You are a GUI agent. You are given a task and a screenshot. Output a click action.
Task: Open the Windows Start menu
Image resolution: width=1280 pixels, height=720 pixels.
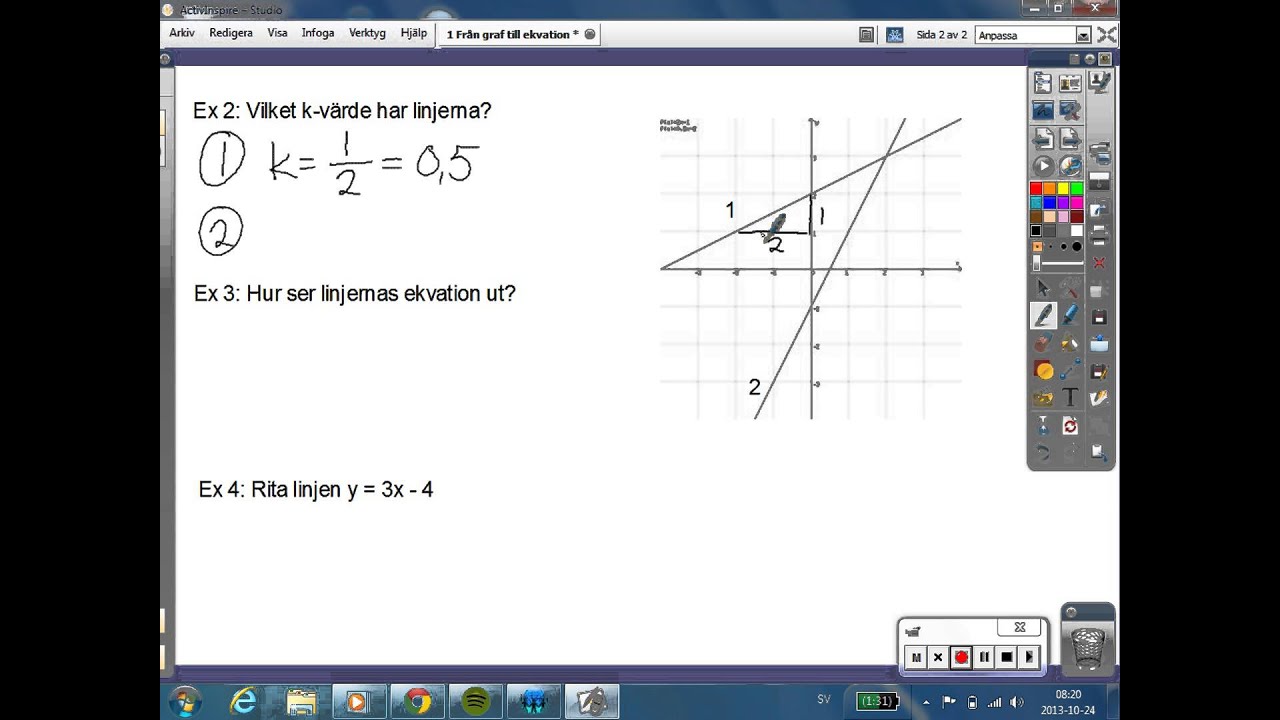[184, 700]
